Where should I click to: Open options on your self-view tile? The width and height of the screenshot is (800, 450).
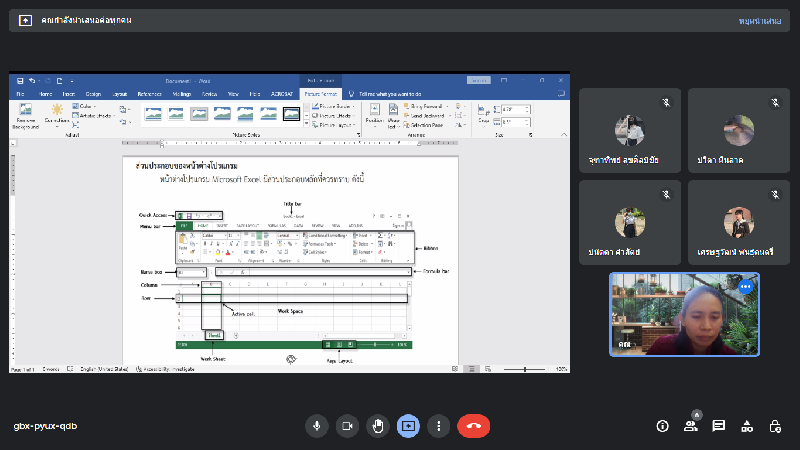click(745, 286)
